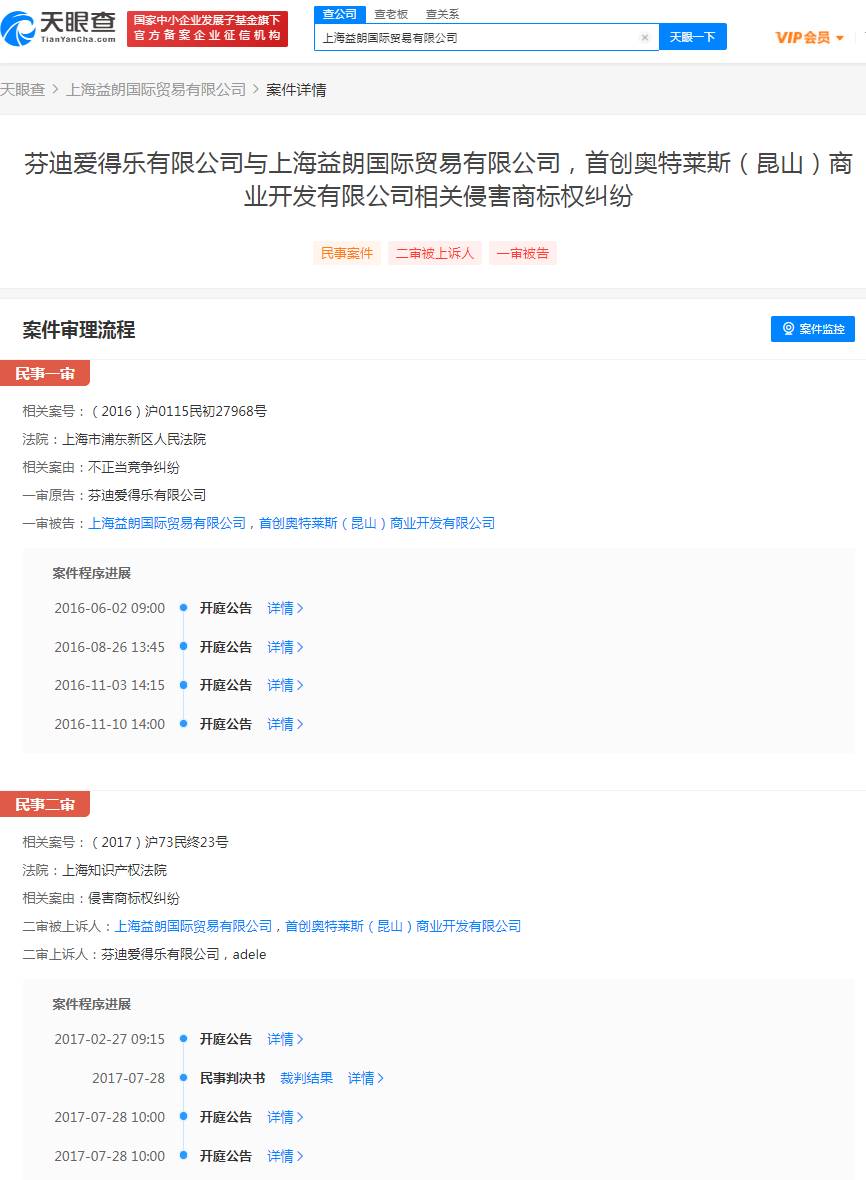
Task: Open 首创奥特莱斯 company in 一审被告 row
Action: [377, 523]
